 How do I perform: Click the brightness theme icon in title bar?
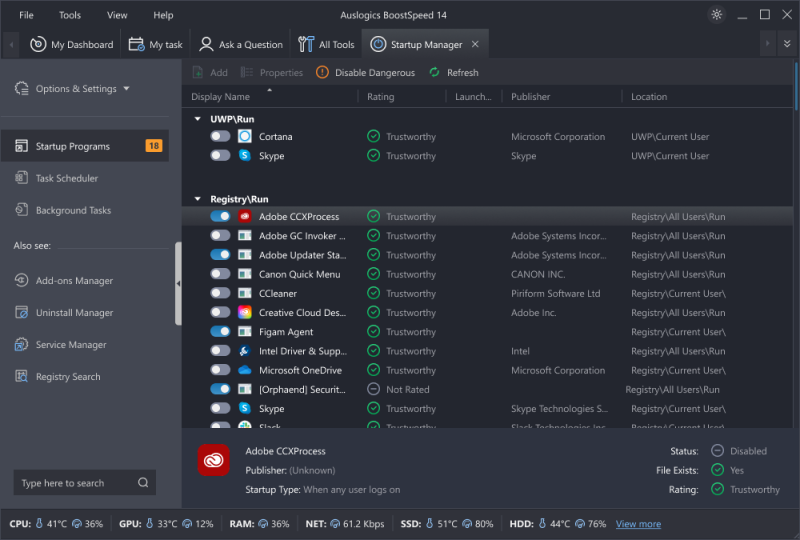click(717, 15)
